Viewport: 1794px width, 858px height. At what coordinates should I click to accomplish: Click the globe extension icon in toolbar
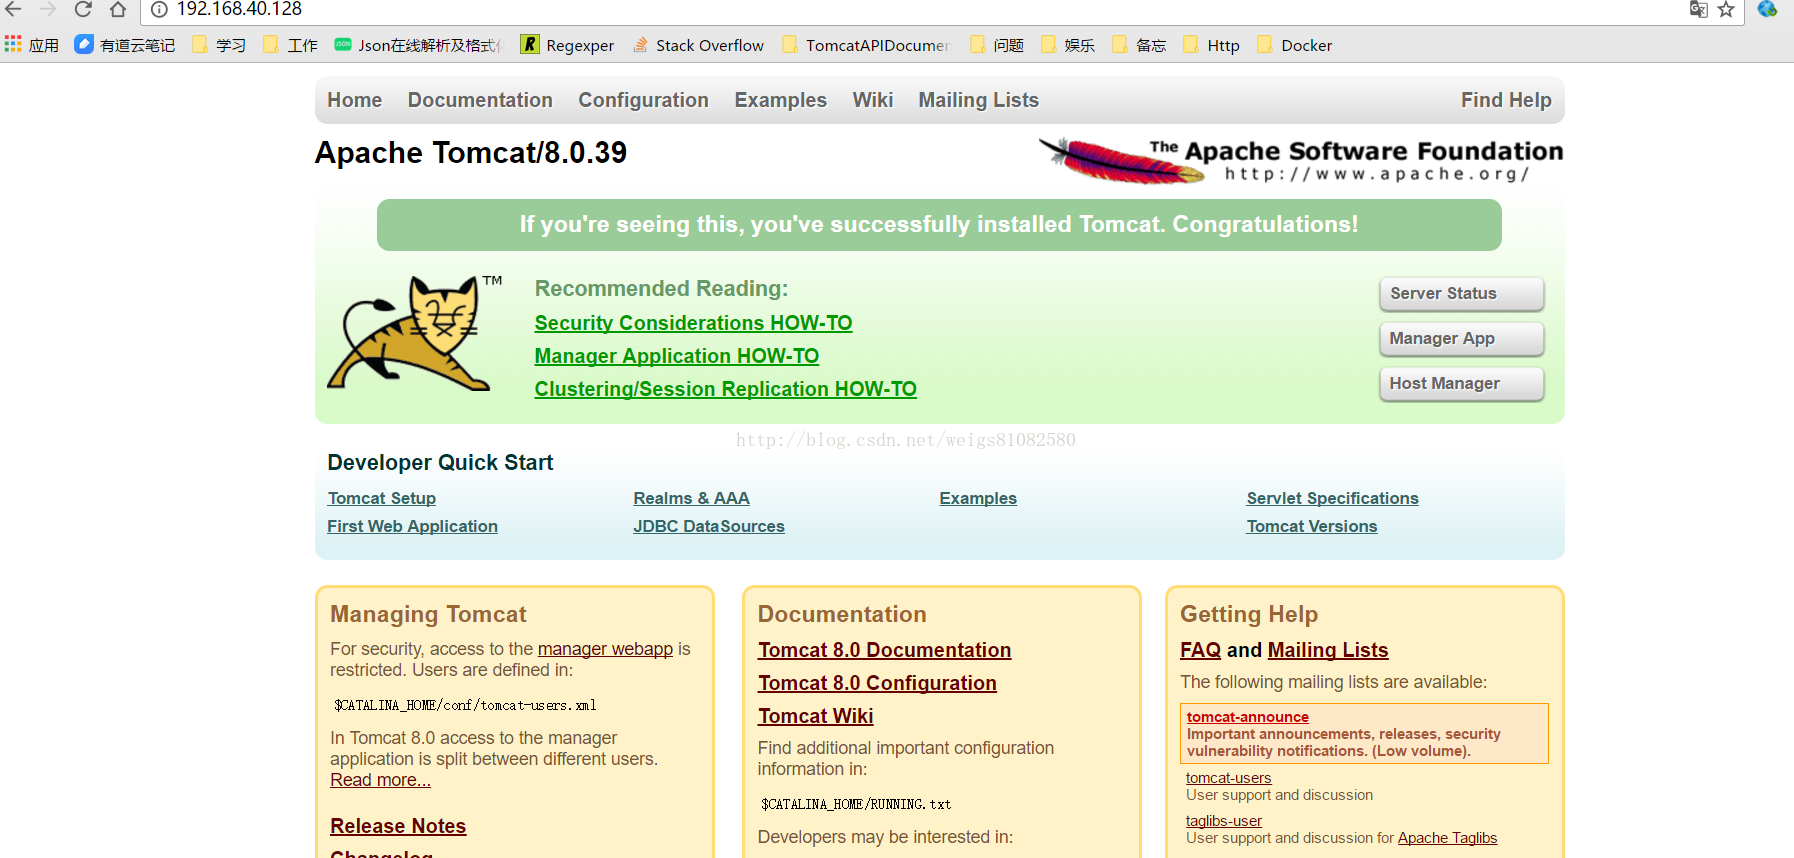point(1767,9)
